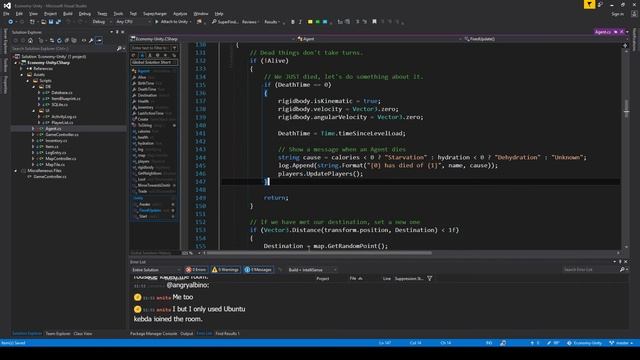Open the Reviews dropdown in toolbar
This screenshot has width=640, height=360.
tap(250, 22)
